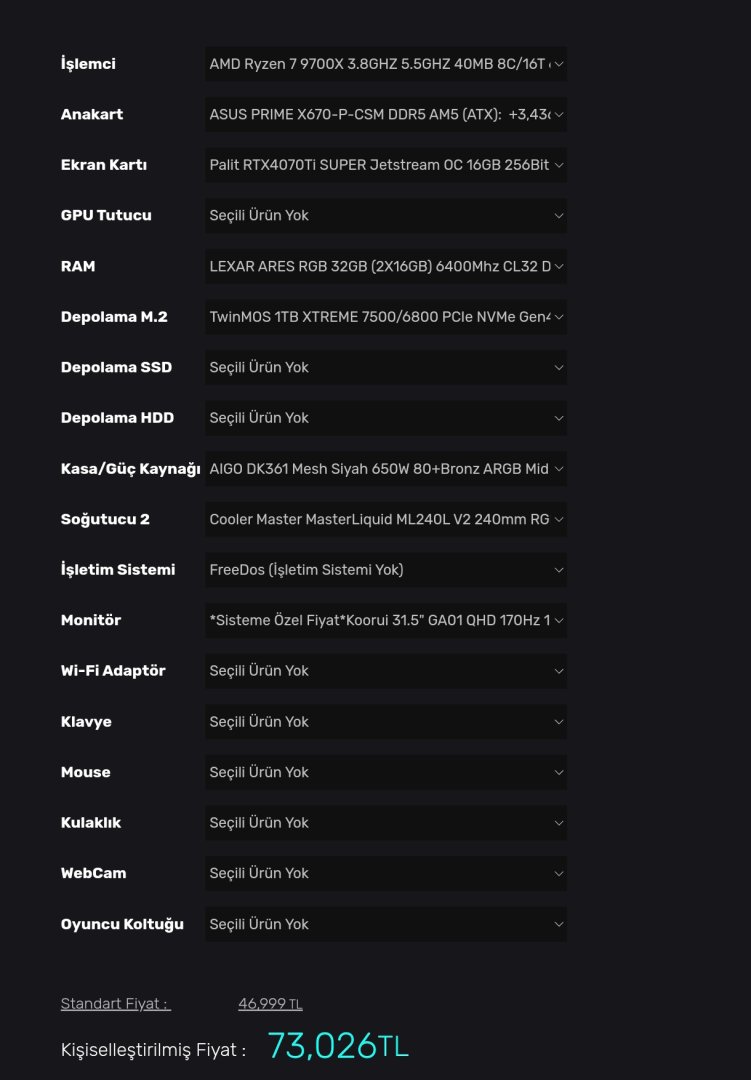This screenshot has width=751, height=1080.
Task: Click the Klavye dropdown chevron
Action: (558, 722)
